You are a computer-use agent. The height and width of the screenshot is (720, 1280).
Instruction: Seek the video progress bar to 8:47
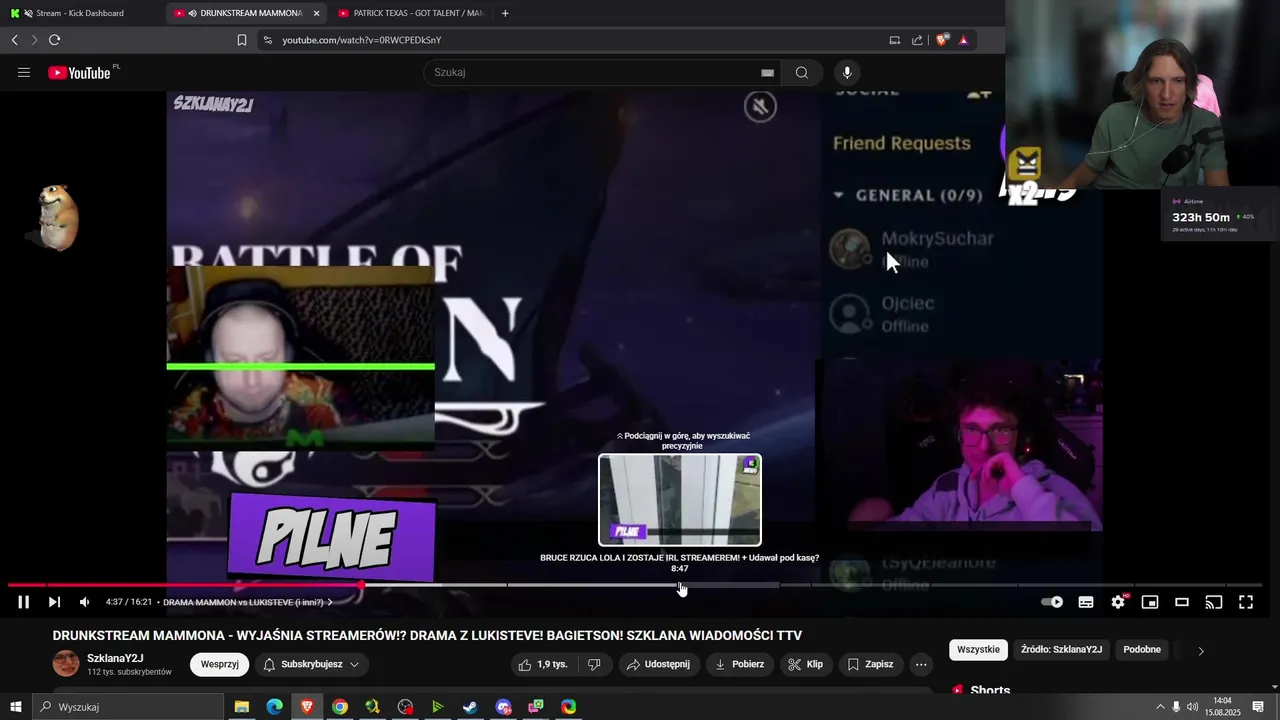coord(680,585)
